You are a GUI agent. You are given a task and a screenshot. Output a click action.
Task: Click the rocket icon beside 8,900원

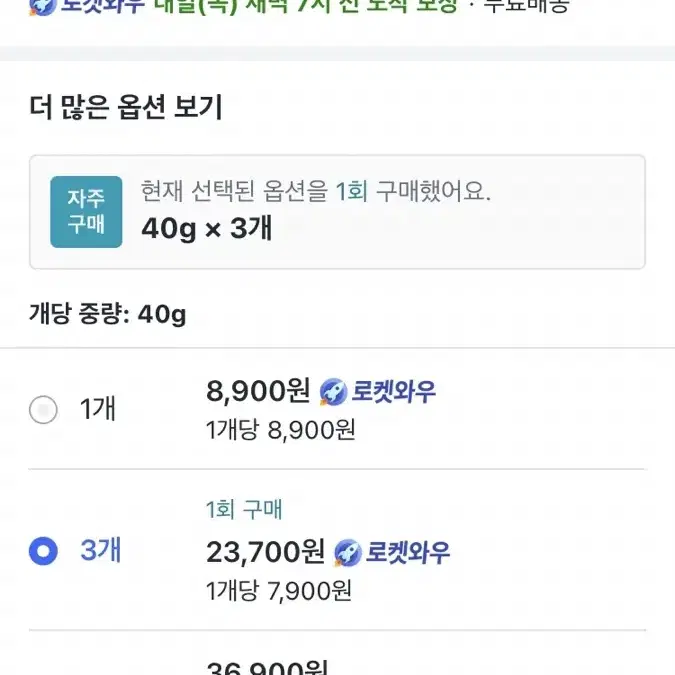pyautogui.click(x=333, y=392)
